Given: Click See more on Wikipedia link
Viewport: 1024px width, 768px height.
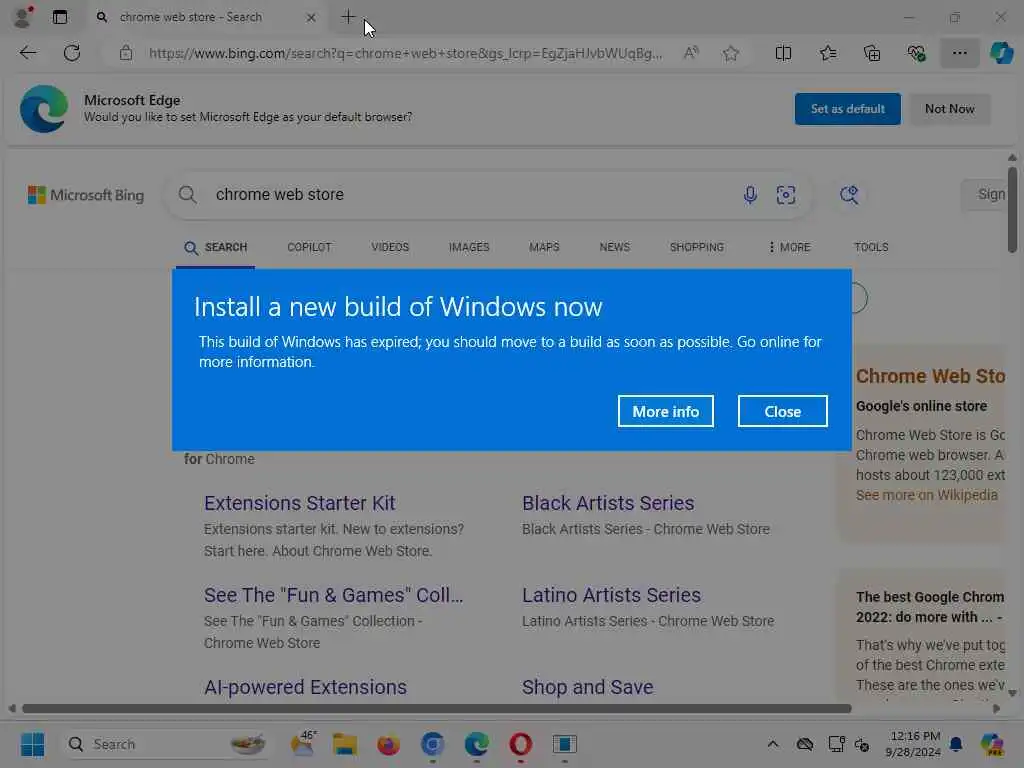Looking at the screenshot, I should [927, 495].
